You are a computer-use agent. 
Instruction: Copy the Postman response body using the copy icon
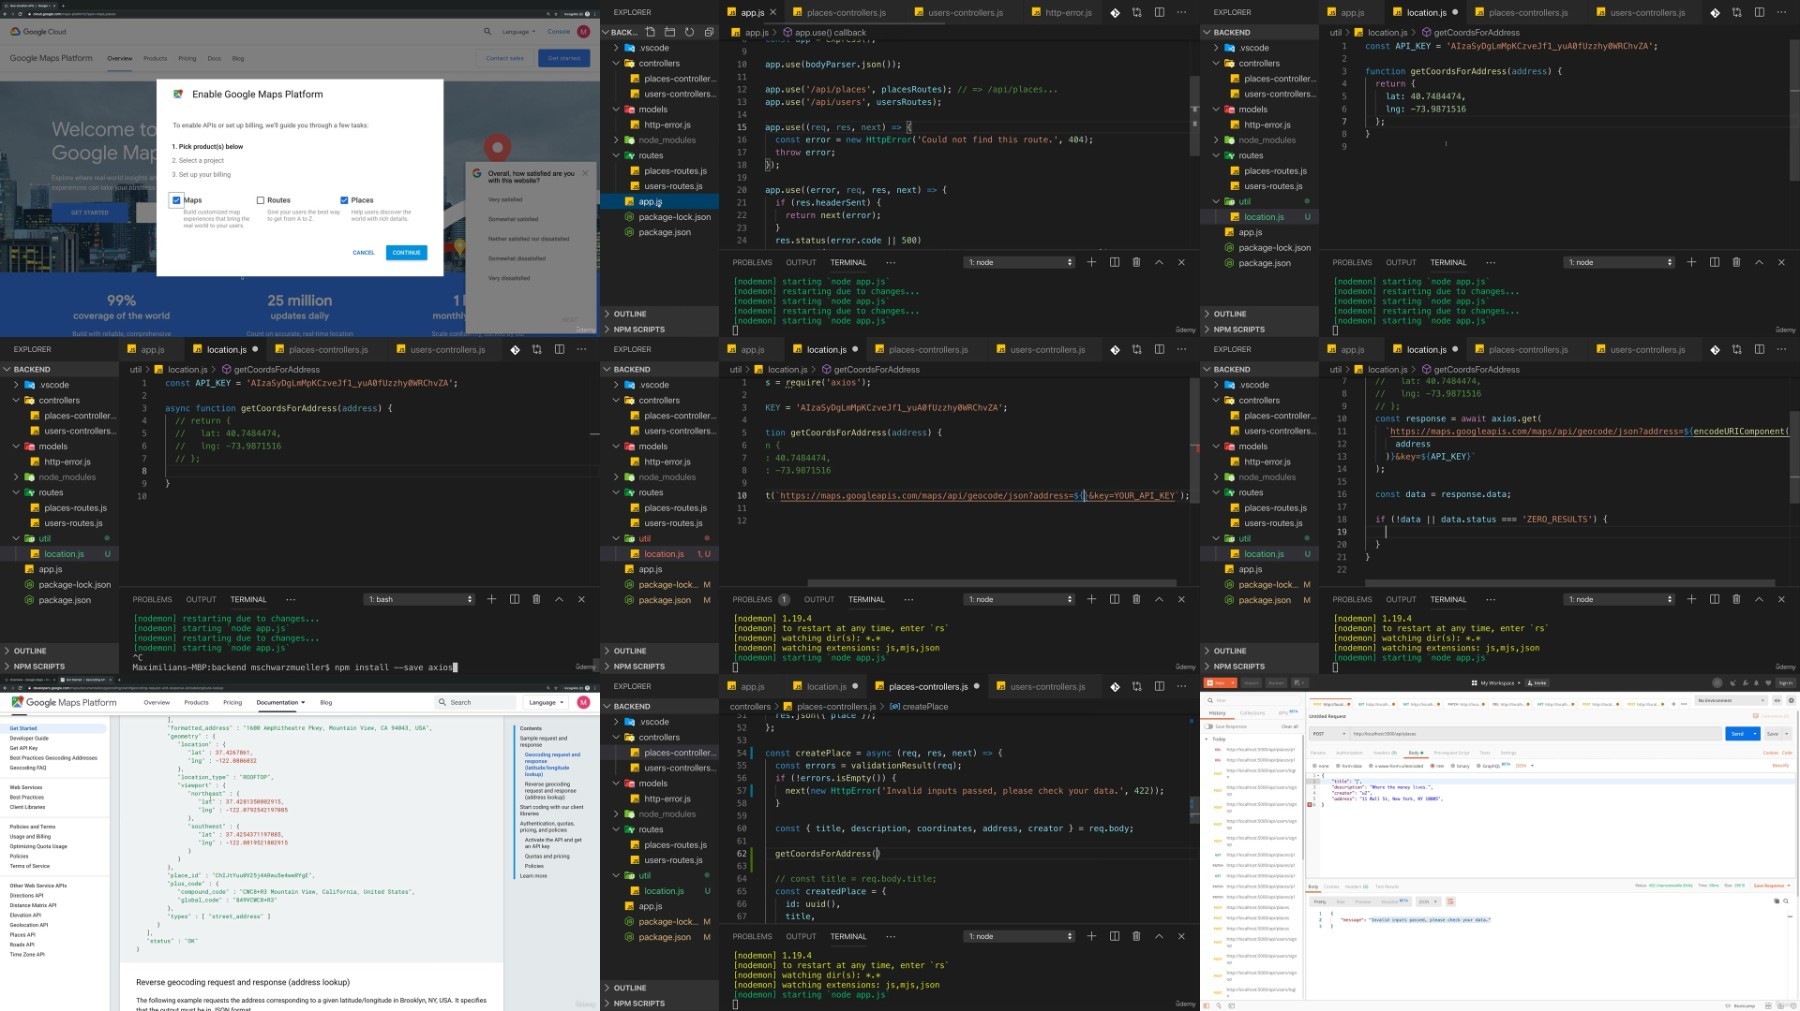tap(1777, 901)
